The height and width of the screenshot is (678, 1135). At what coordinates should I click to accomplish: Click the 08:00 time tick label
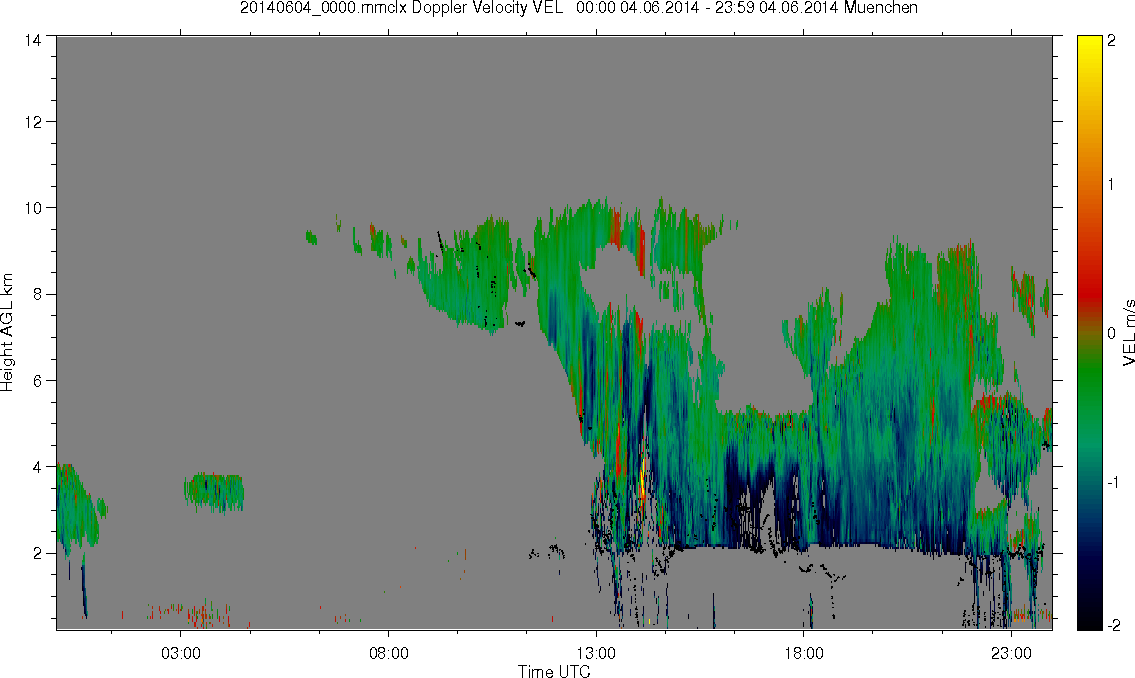(389, 653)
